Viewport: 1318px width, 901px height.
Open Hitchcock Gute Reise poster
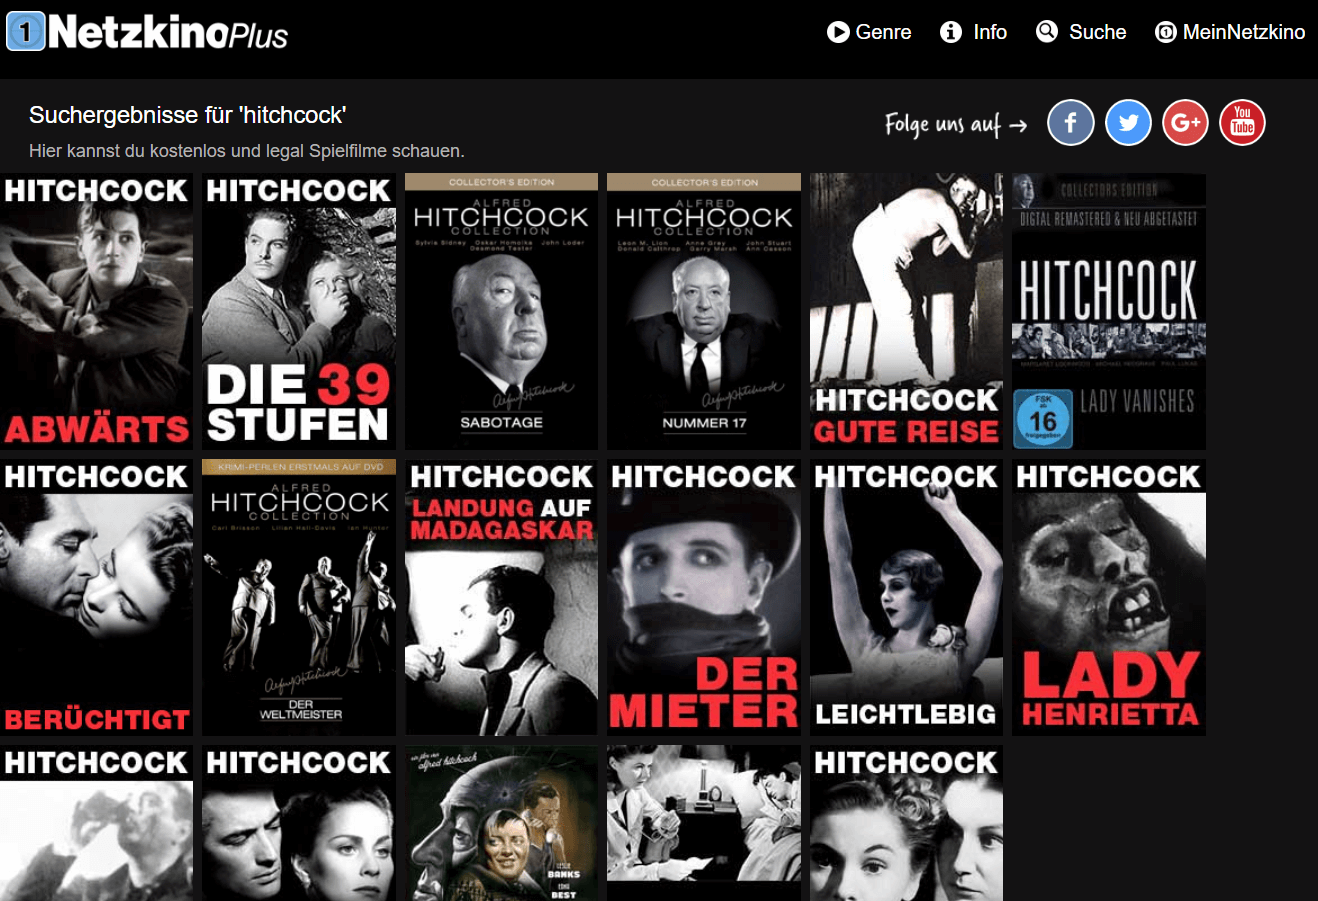[906, 311]
